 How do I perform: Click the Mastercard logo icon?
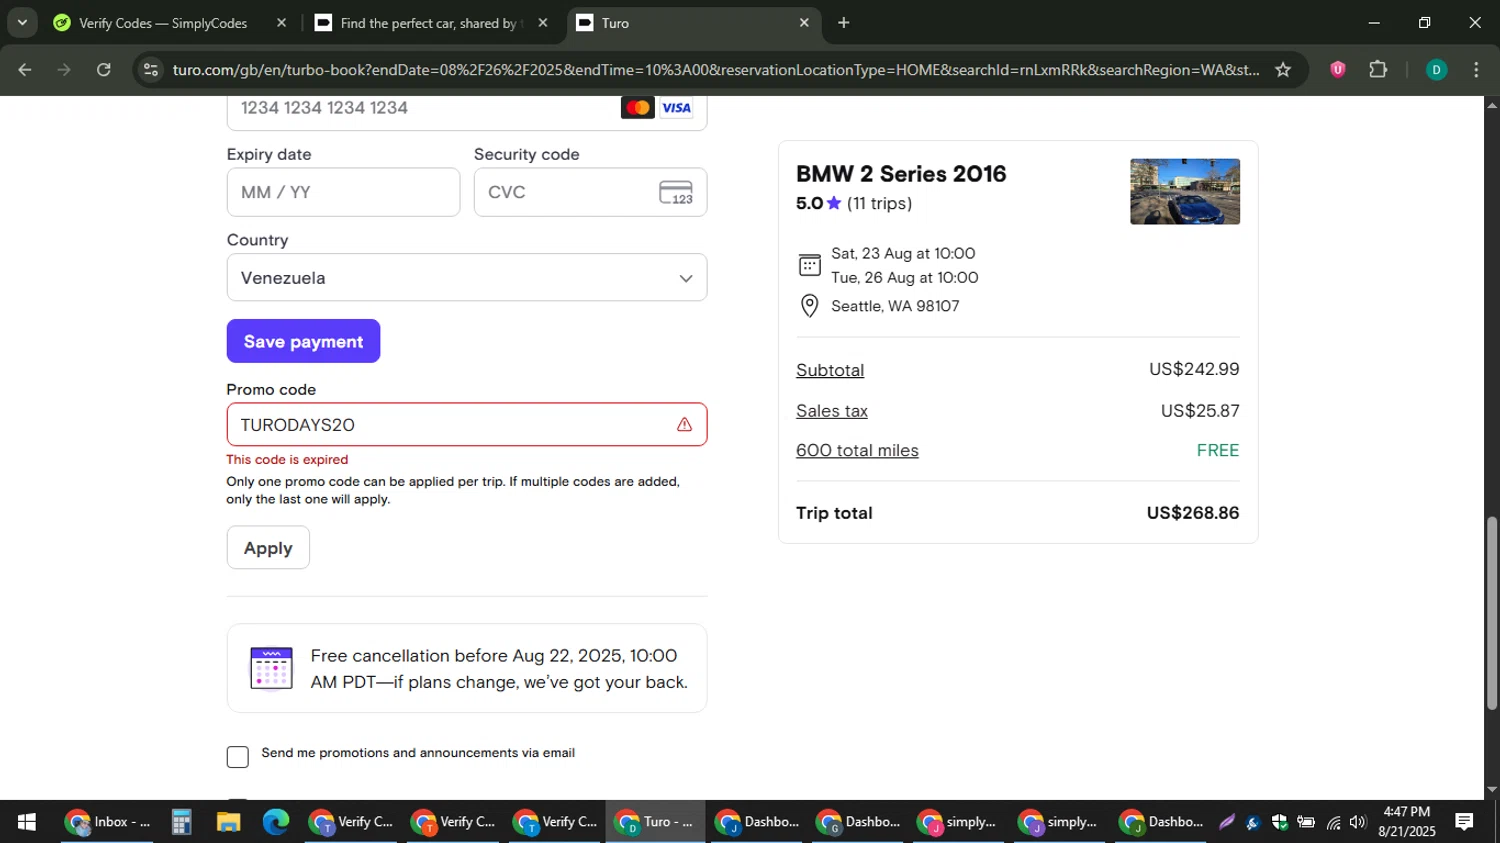click(x=638, y=108)
